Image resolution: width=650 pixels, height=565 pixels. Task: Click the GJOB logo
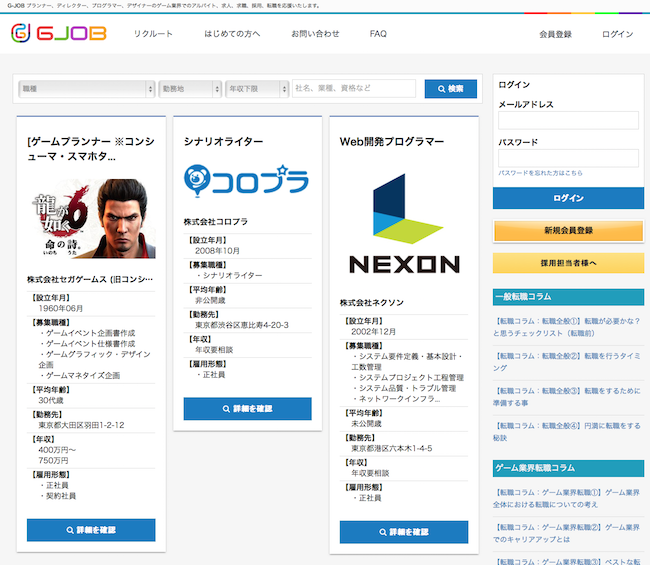click(59, 33)
